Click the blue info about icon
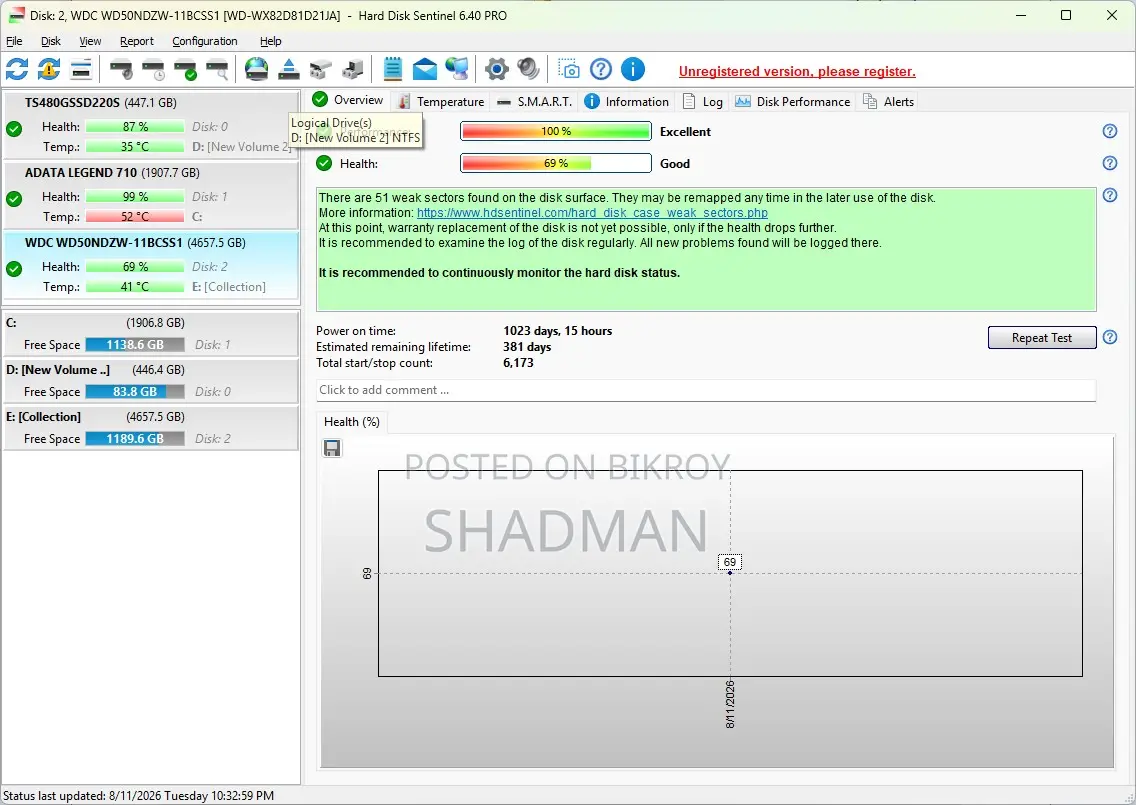 click(632, 70)
